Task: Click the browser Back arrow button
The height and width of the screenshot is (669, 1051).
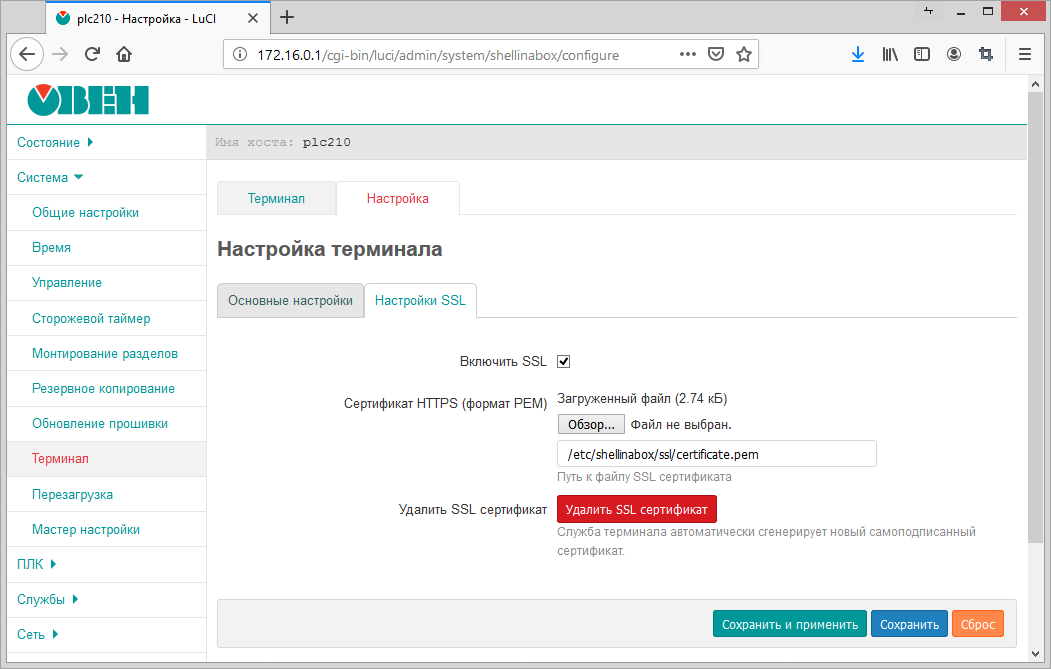Action: pyautogui.click(x=27, y=55)
